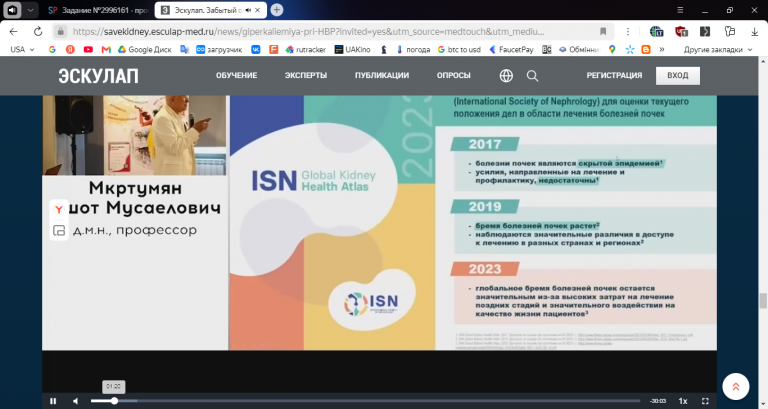Click the globe IT extension icon
Viewport: 768px width, 409px height.
tap(656, 32)
